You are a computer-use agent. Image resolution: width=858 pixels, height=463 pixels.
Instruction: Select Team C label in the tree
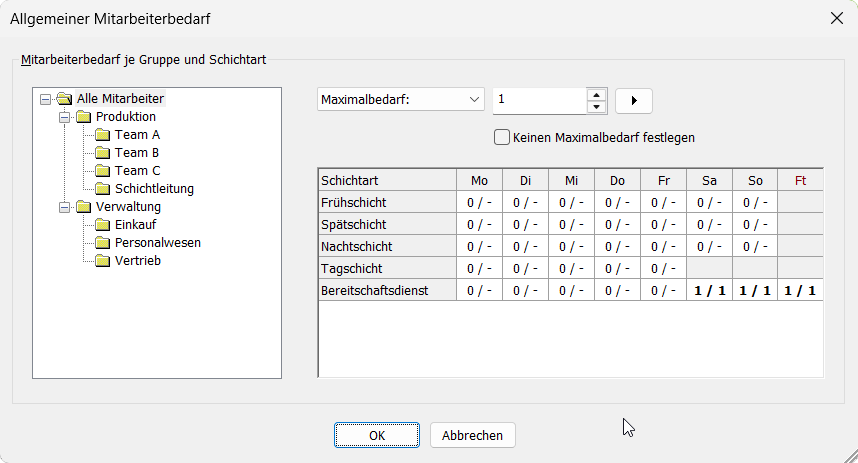coord(137,171)
